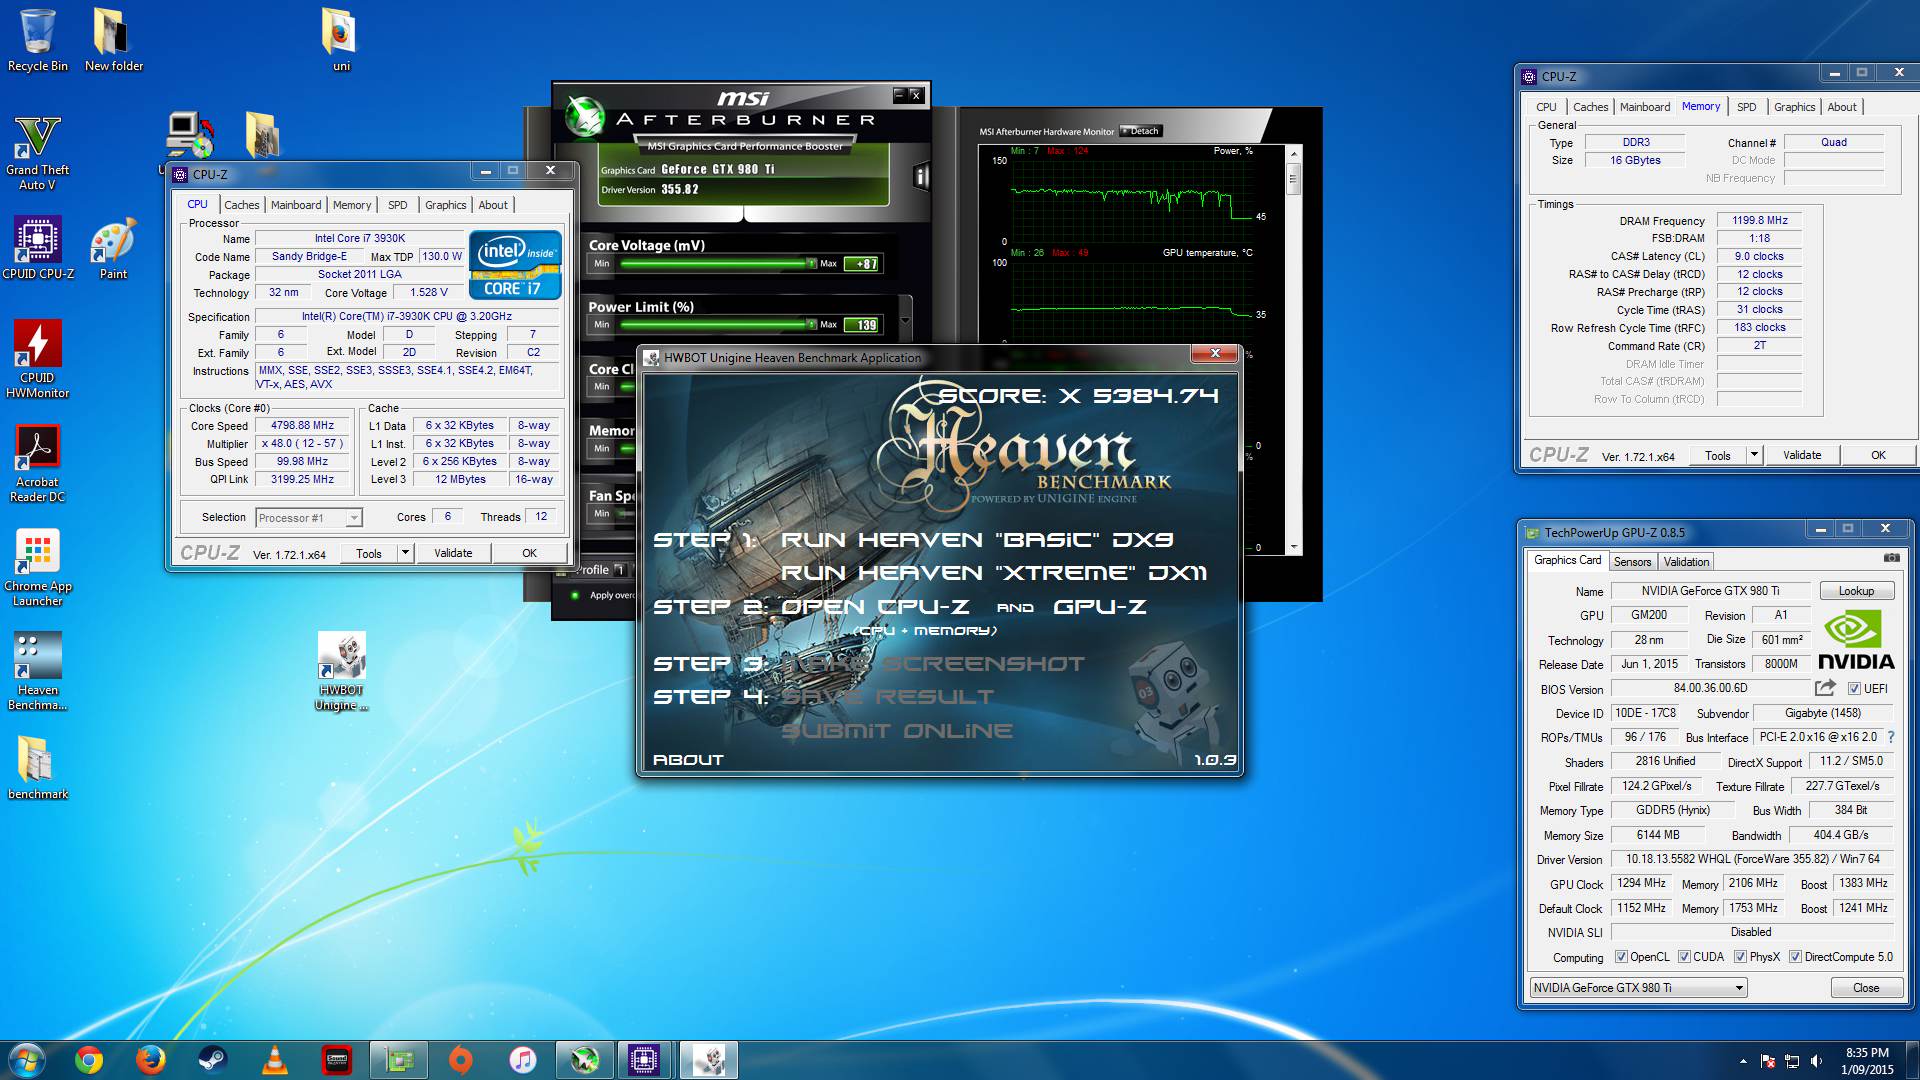Click About in HWBOT Heaven window
The width and height of the screenshot is (1920, 1080).
688,760
